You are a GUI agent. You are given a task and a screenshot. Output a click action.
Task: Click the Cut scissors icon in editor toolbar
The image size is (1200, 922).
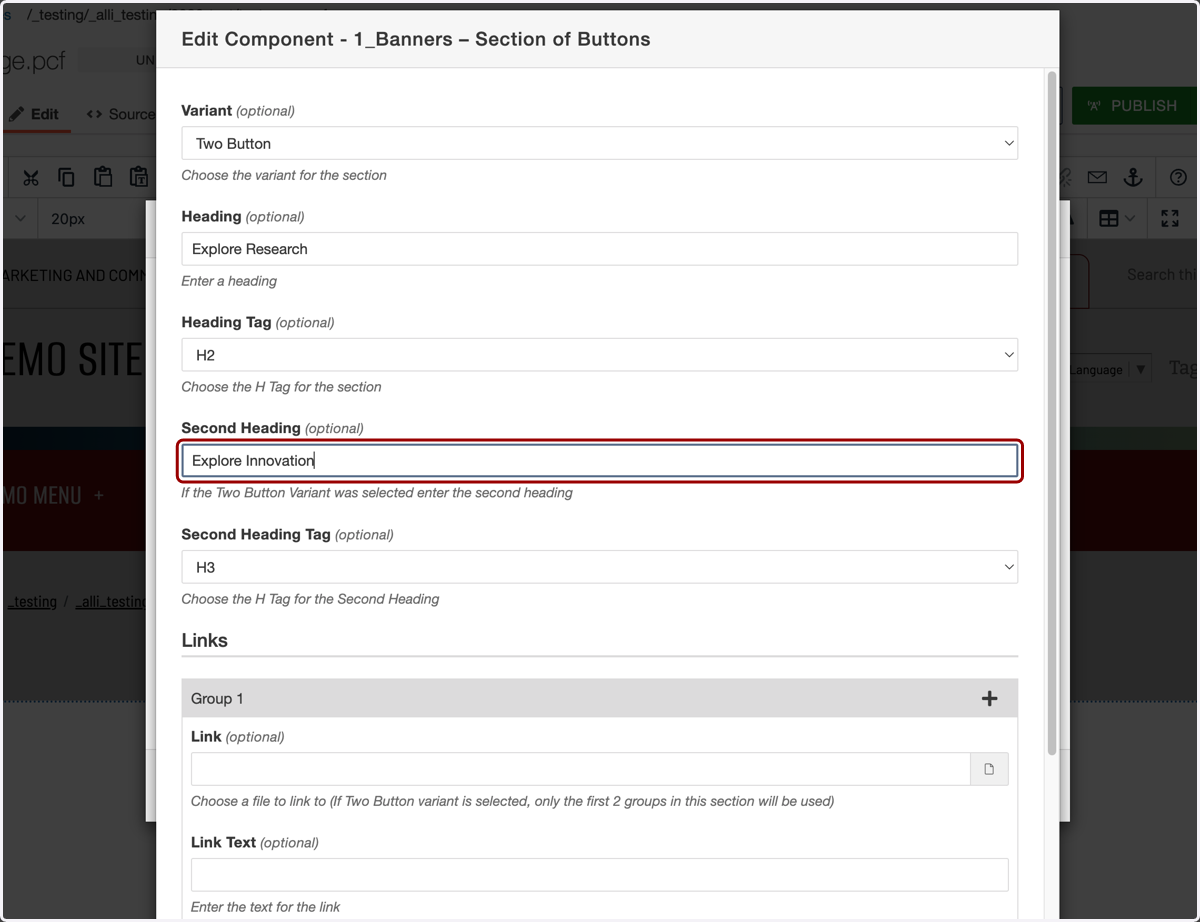(x=31, y=178)
